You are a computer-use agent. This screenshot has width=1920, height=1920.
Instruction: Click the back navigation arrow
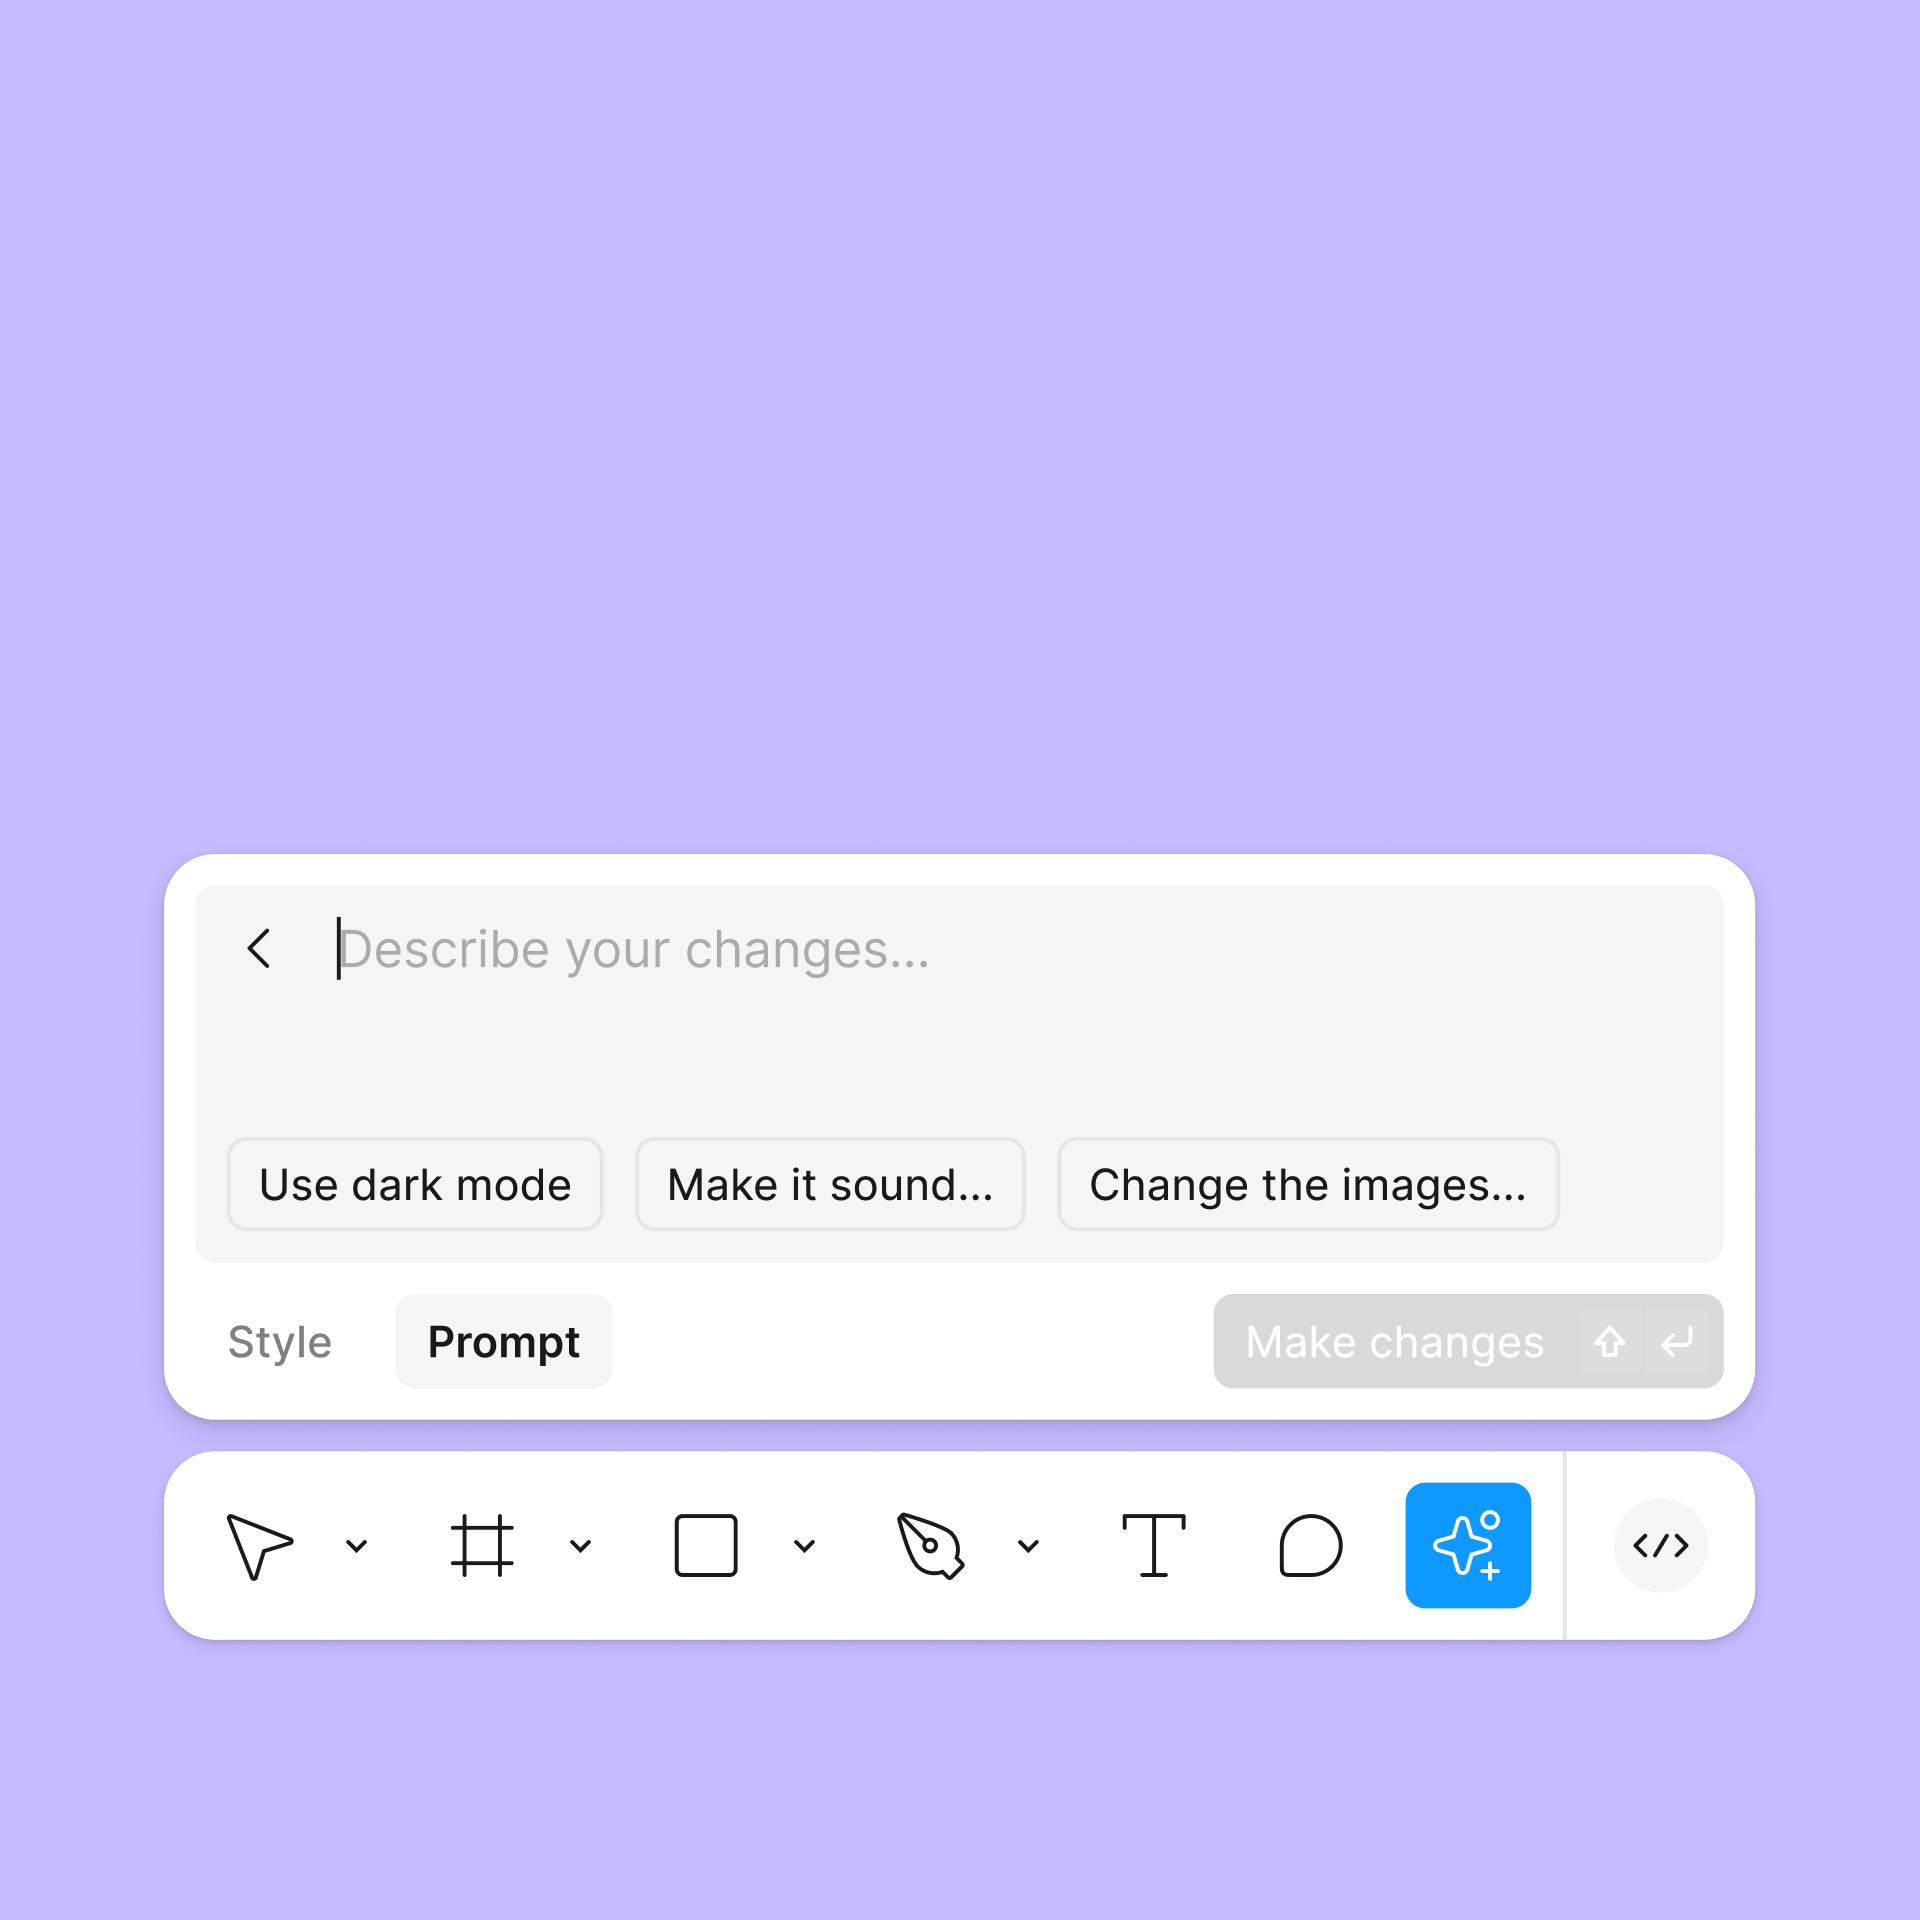pos(262,948)
